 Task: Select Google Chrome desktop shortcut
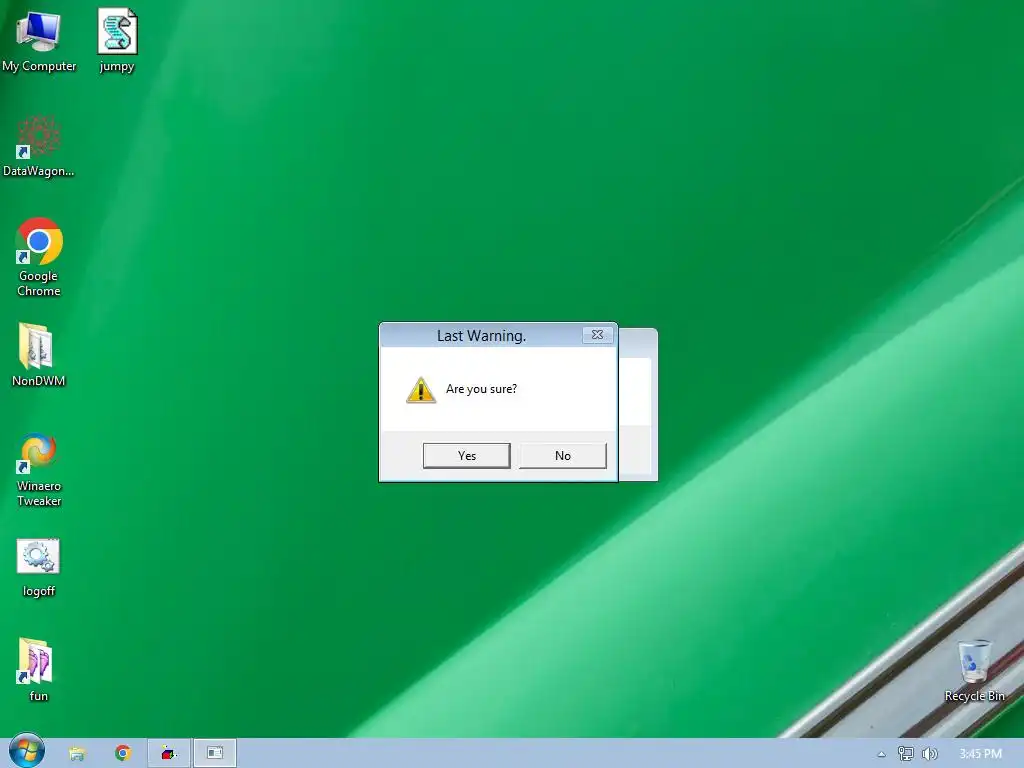point(39,257)
